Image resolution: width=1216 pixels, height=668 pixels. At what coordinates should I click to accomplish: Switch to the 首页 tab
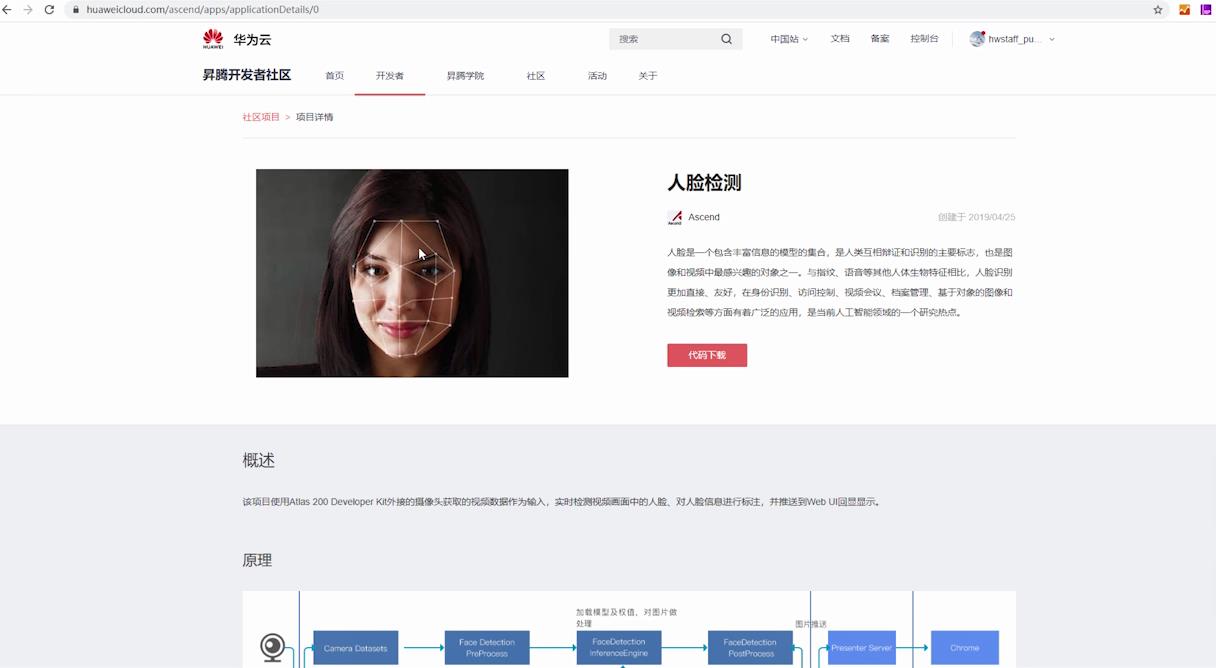pos(334,75)
